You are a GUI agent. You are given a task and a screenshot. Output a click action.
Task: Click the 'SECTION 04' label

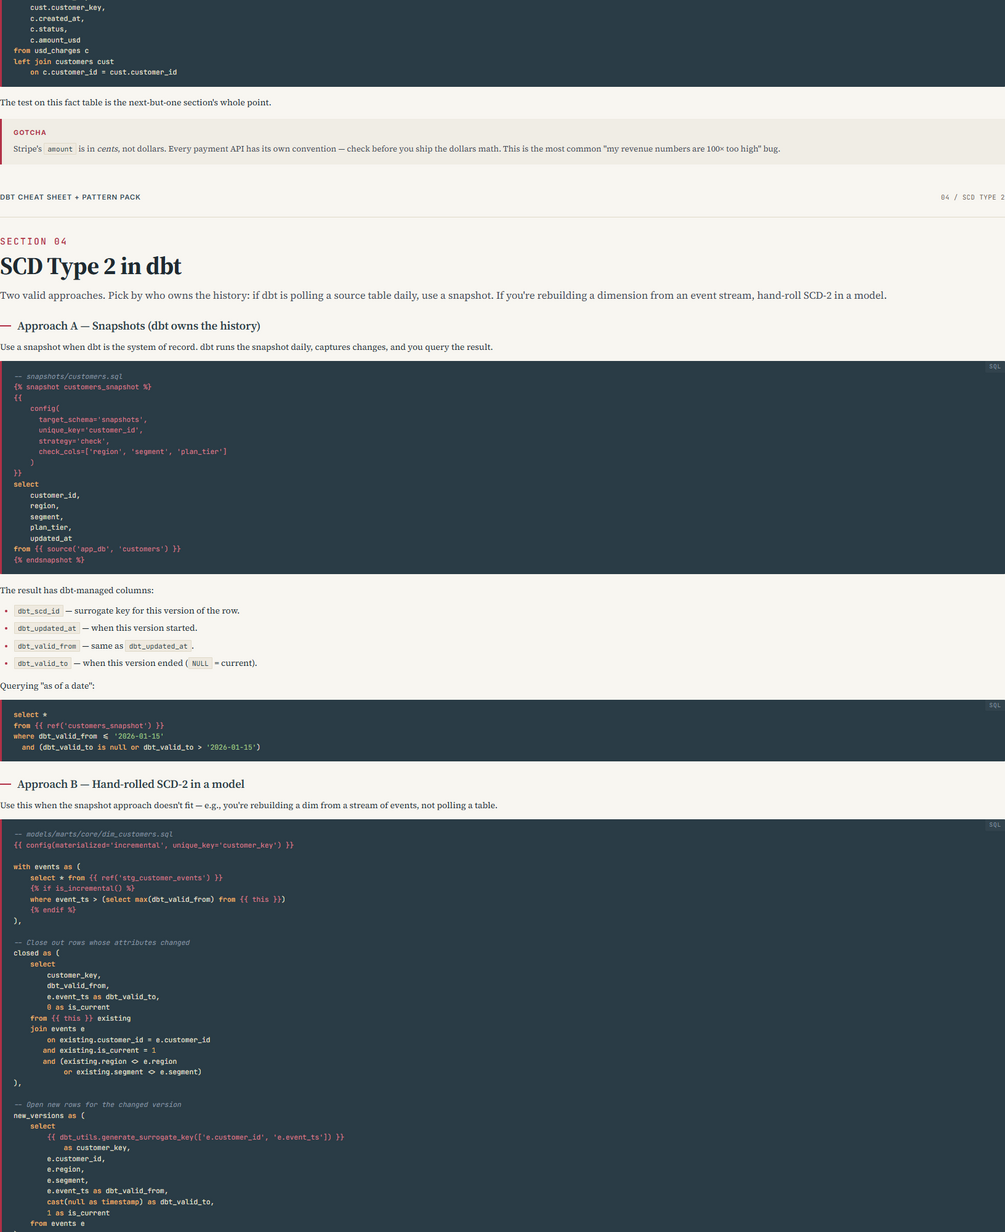34,241
